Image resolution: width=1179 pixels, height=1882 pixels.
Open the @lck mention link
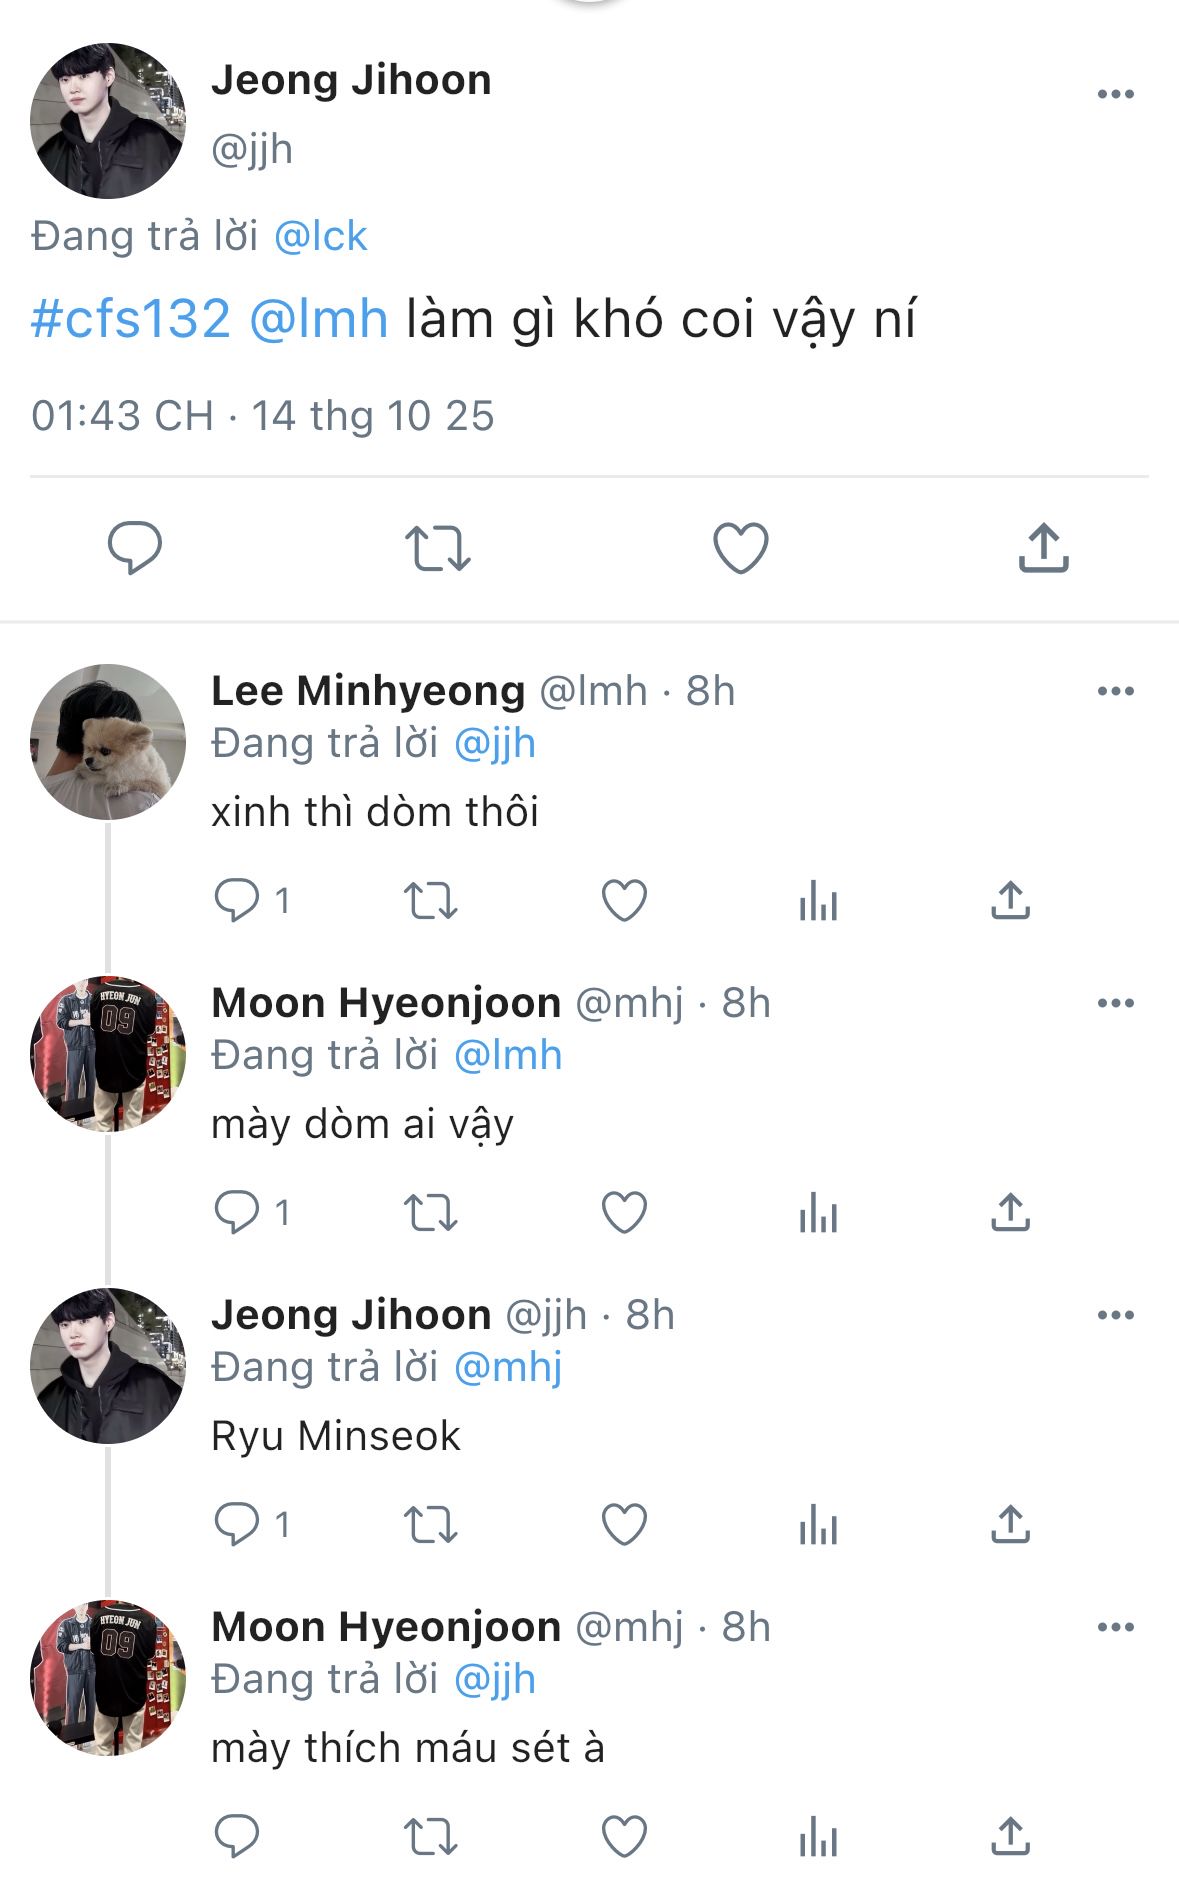point(320,236)
